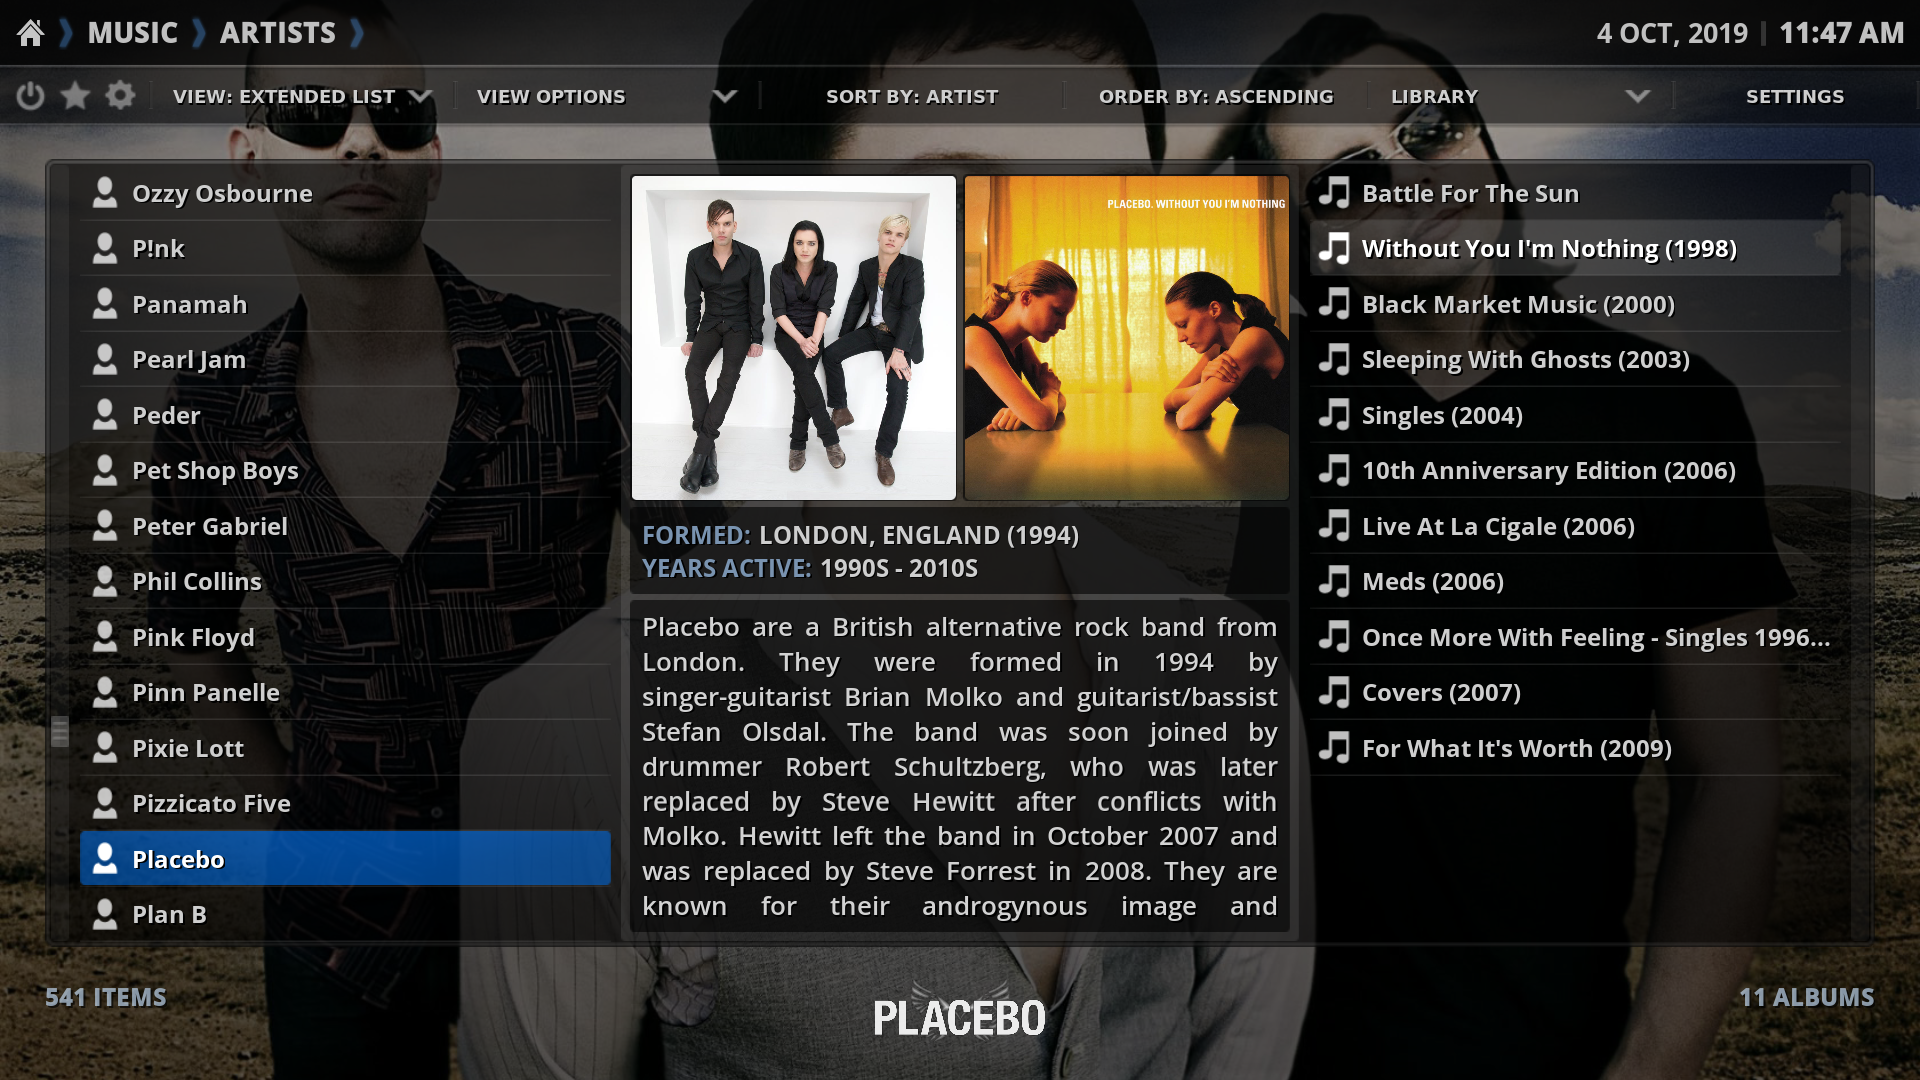Click the MUSIC breadcrumb navigation item

pyautogui.click(x=132, y=33)
